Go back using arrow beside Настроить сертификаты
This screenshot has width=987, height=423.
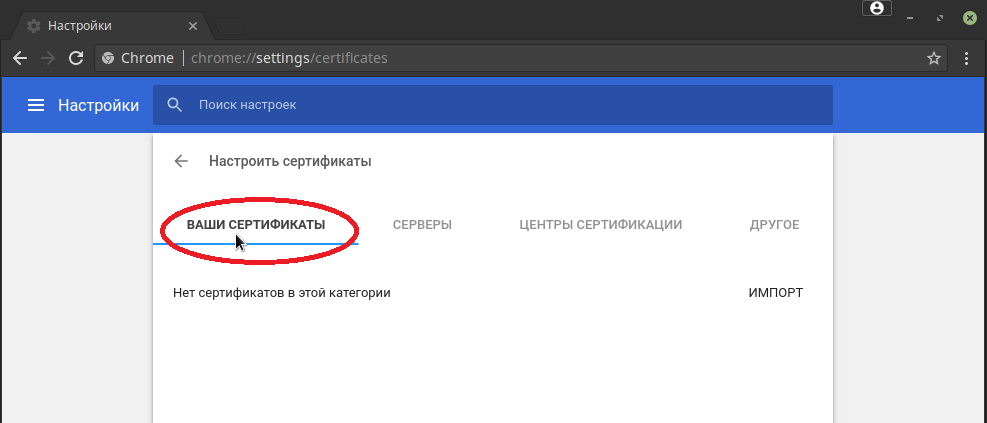pos(181,161)
